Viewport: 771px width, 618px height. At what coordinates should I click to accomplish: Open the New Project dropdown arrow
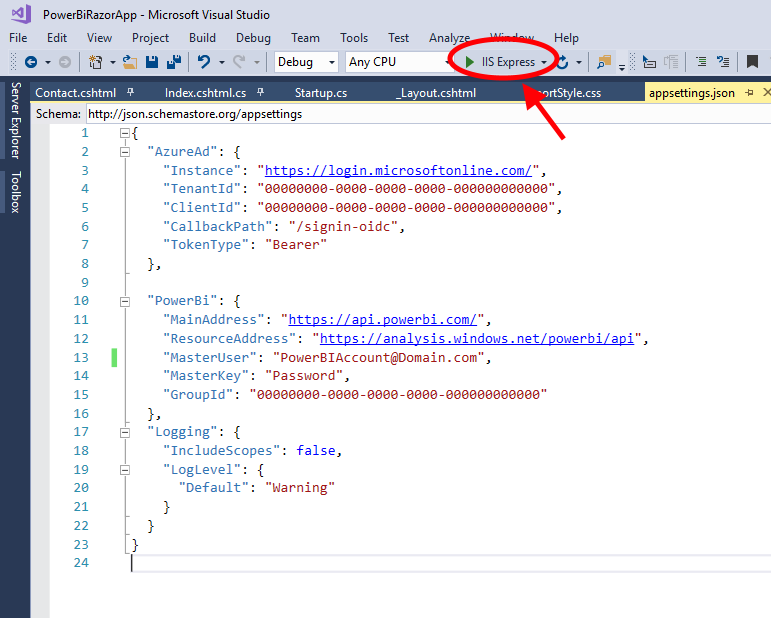point(113,62)
